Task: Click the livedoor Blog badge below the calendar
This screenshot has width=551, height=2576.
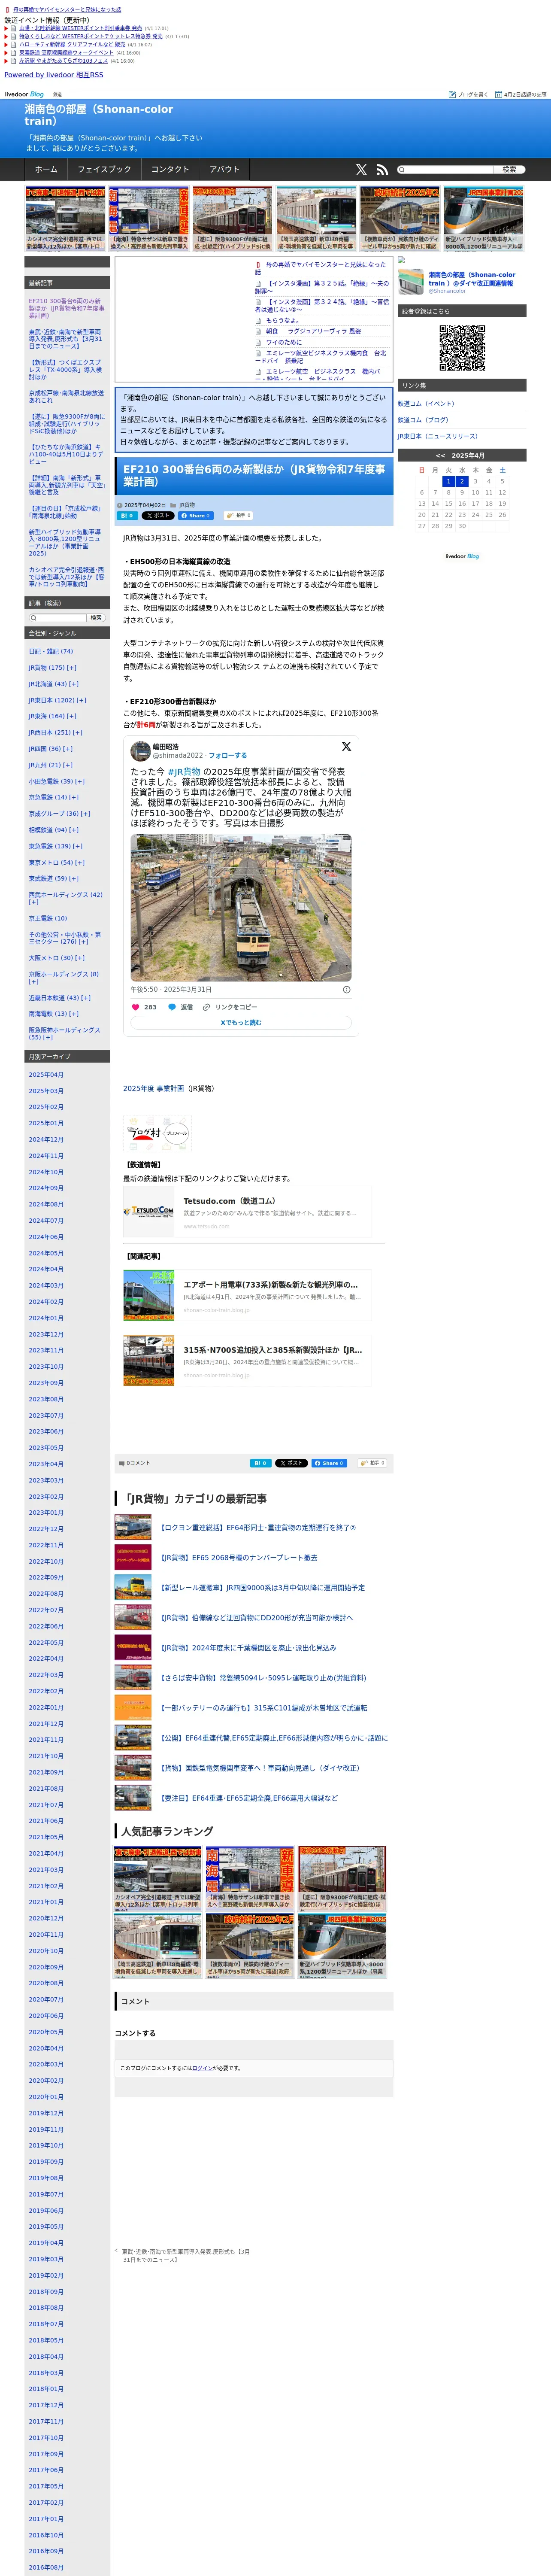Action: click(462, 556)
